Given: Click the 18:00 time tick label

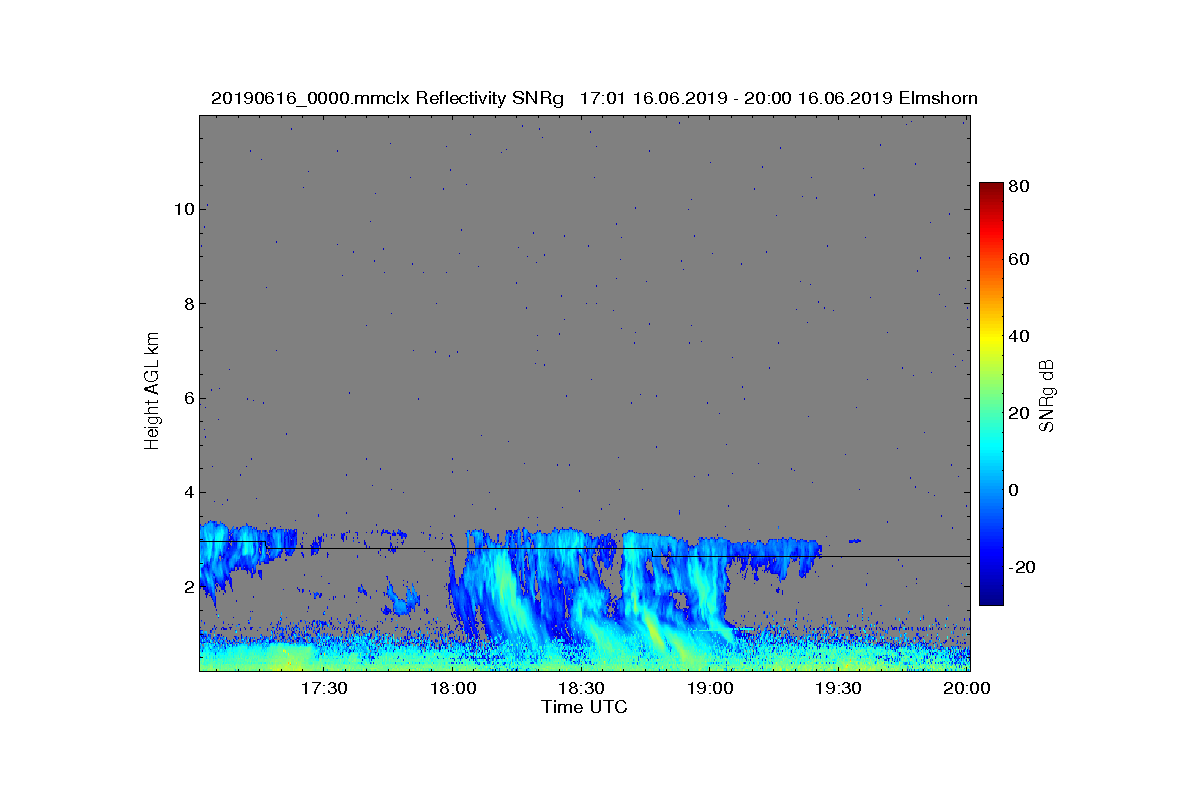Looking at the screenshot, I should click(x=453, y=689).
